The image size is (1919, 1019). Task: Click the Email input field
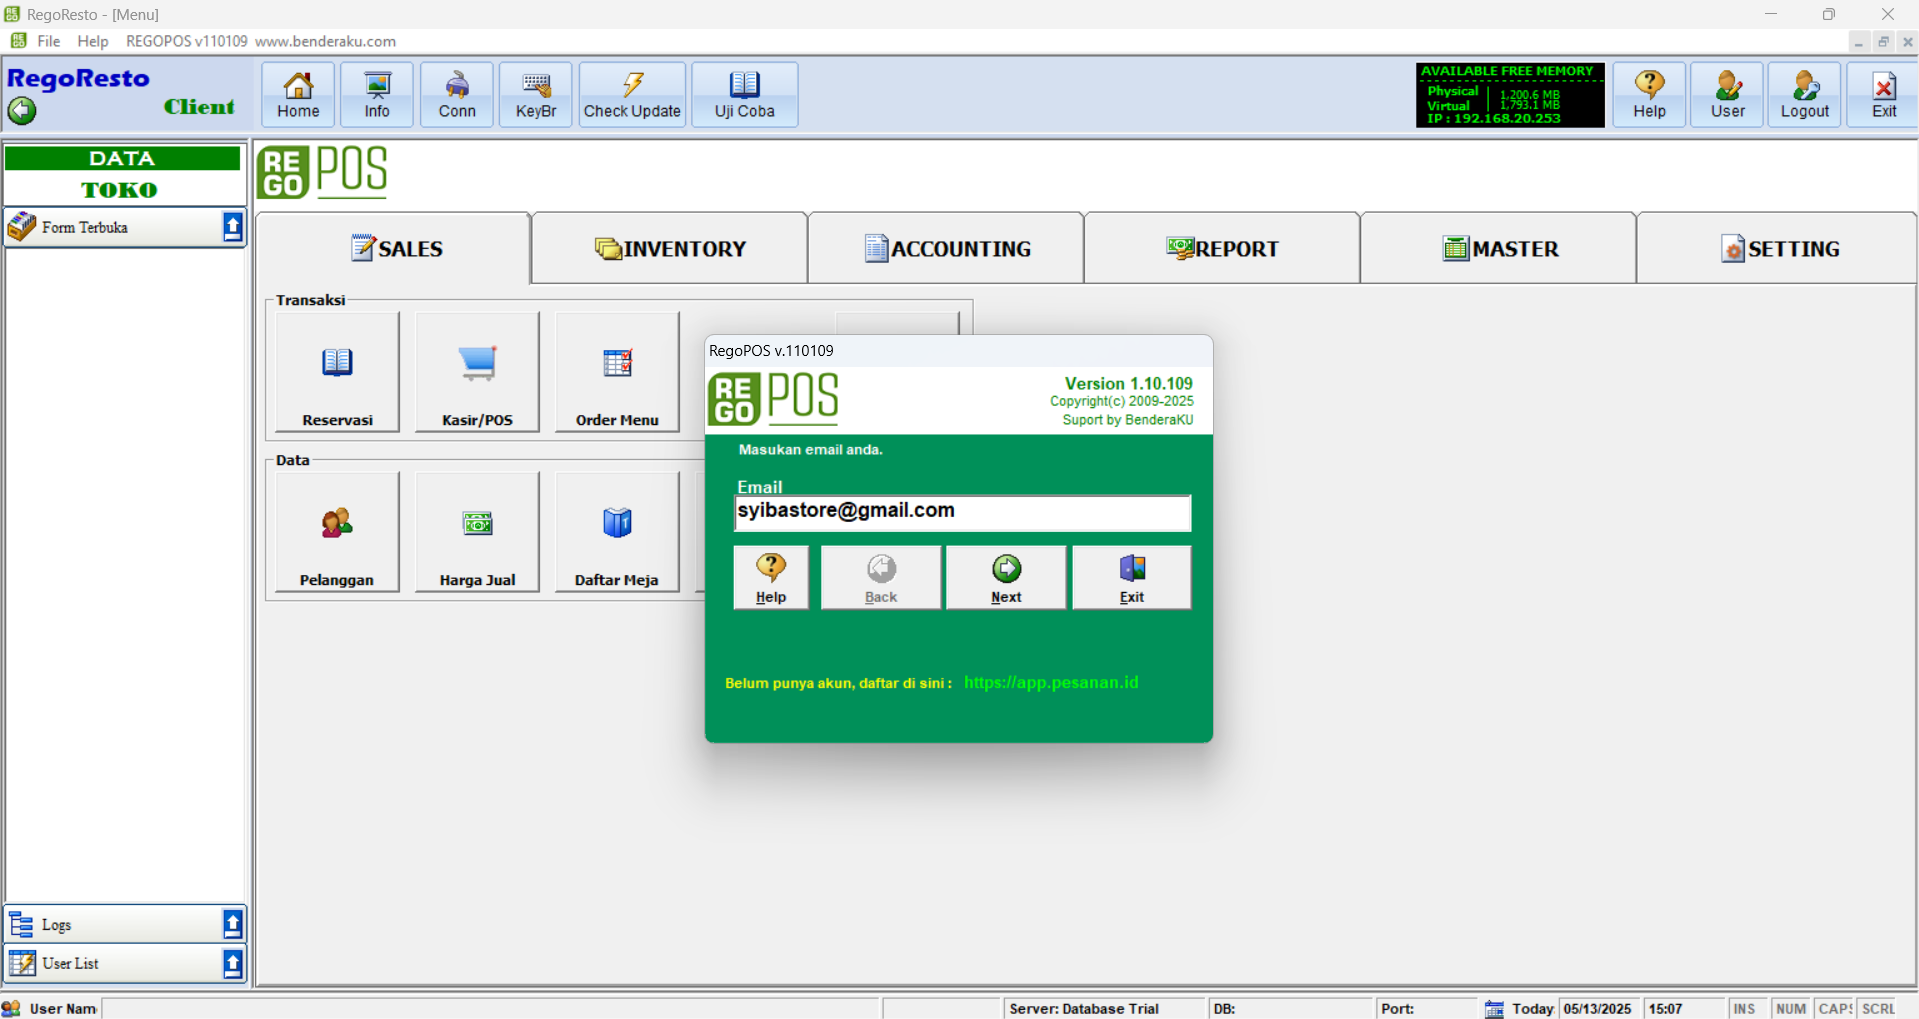click(x=961, y=512)
